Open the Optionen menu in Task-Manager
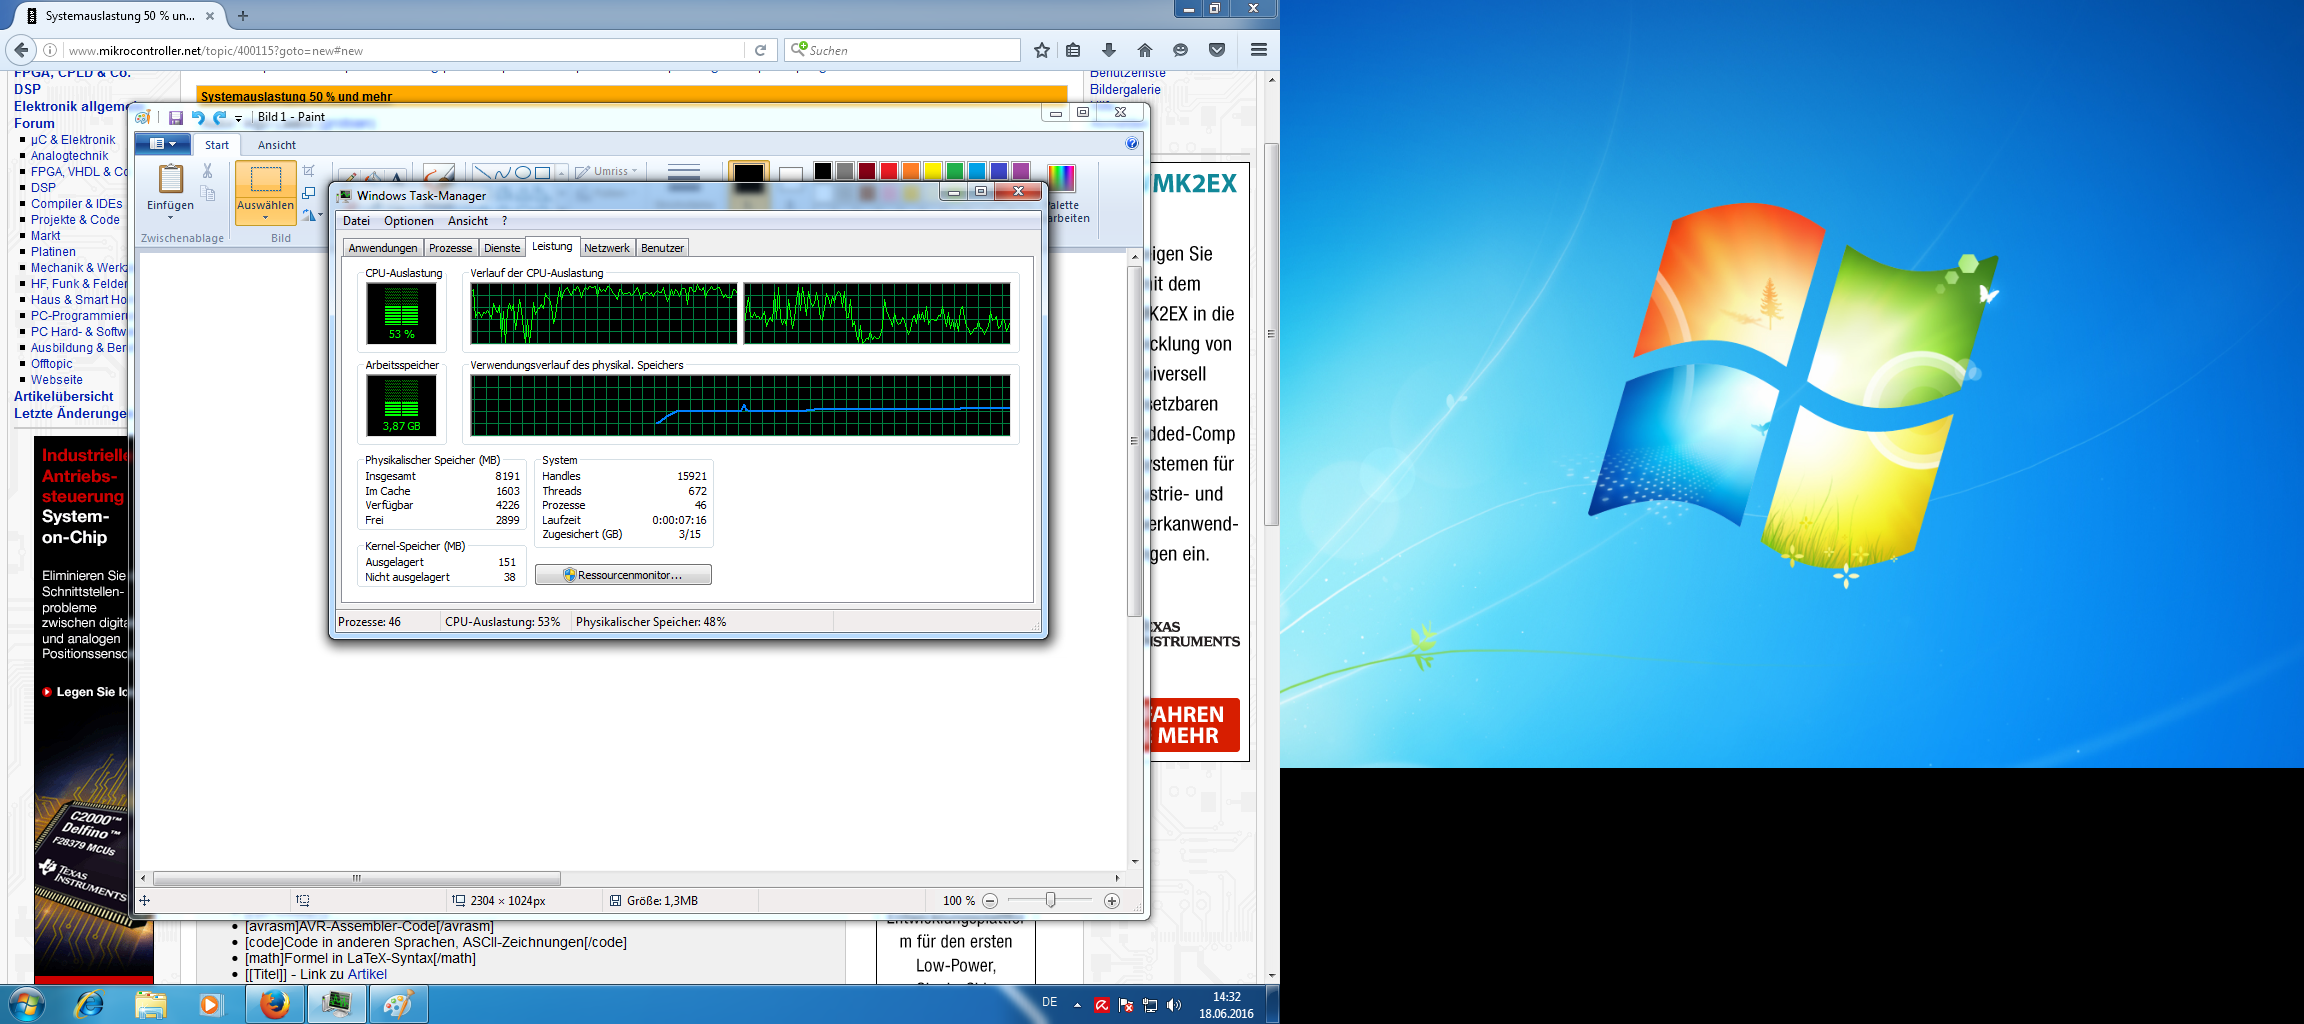2304x1024 pixels. [x=409, y=221]
